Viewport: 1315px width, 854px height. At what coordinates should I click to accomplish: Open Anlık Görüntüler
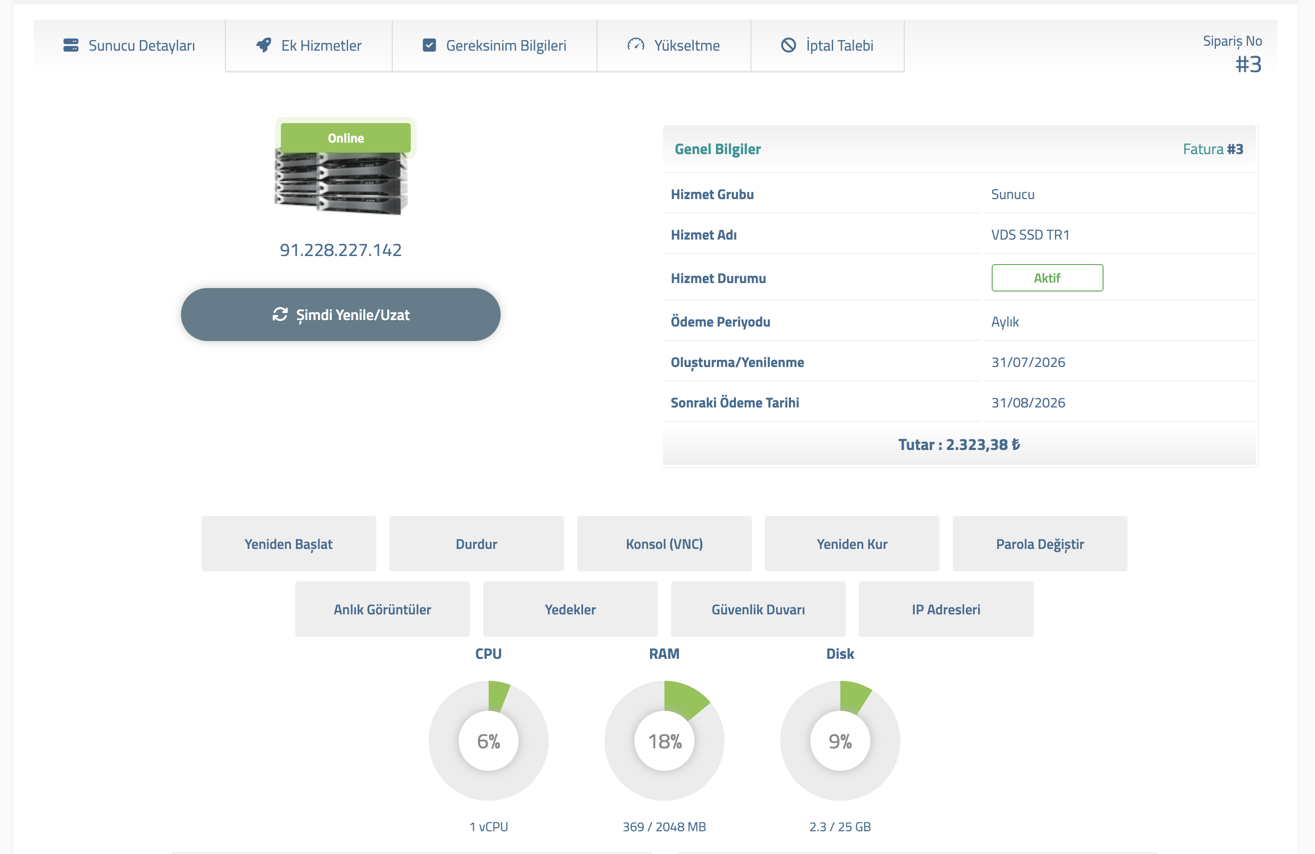[383, 609]
